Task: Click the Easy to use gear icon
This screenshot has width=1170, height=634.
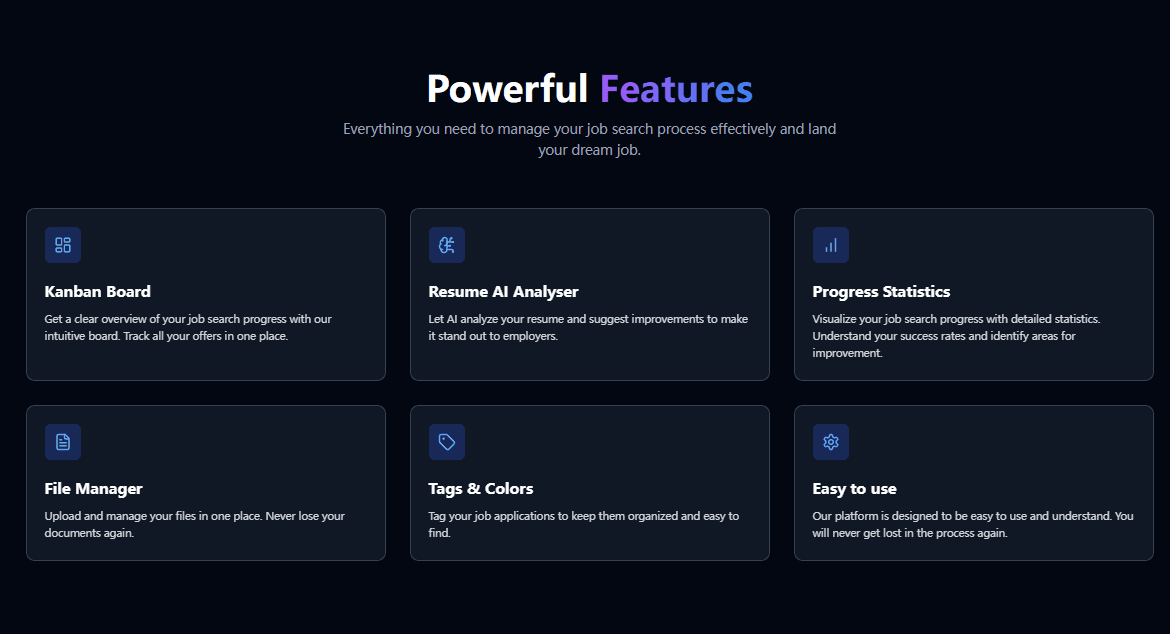Action: [831, 442]
